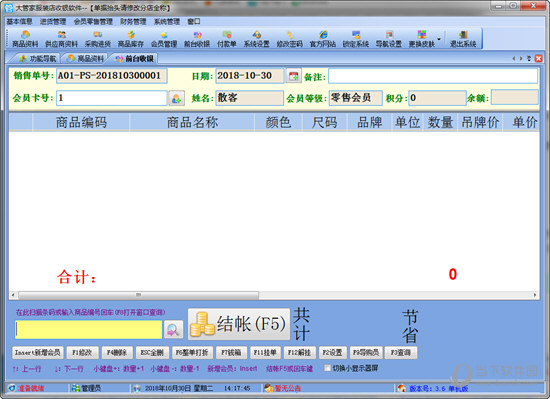Open 商品资料 toolbar icon

point(25,39)
